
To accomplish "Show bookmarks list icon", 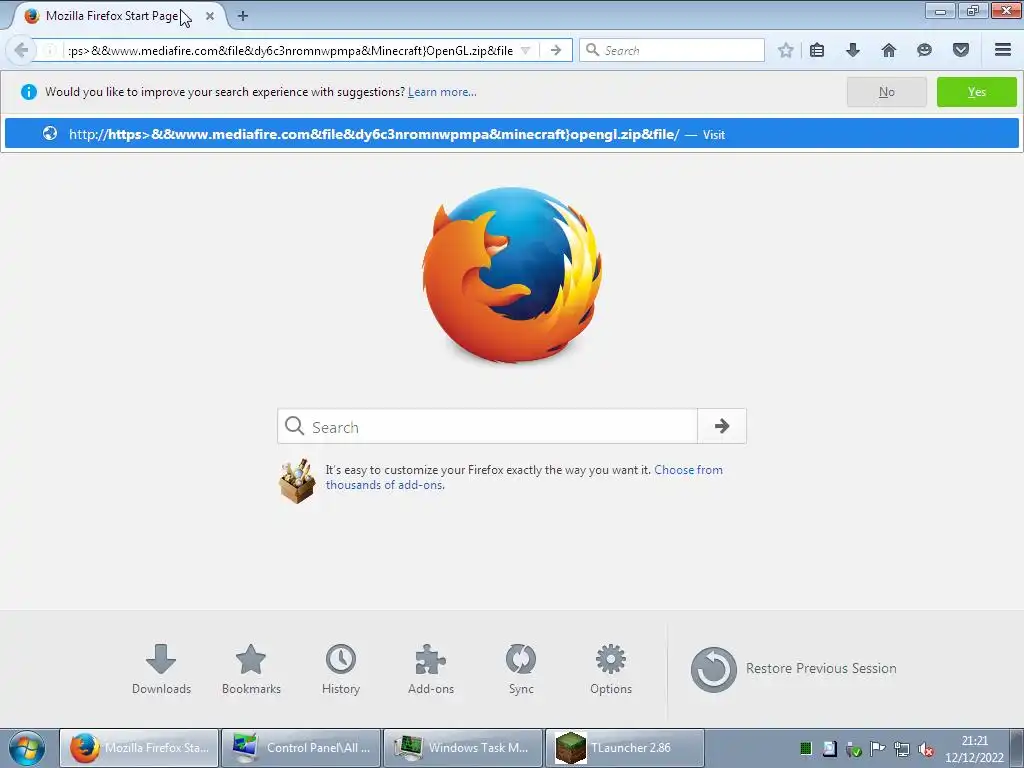I will [817, 50].
